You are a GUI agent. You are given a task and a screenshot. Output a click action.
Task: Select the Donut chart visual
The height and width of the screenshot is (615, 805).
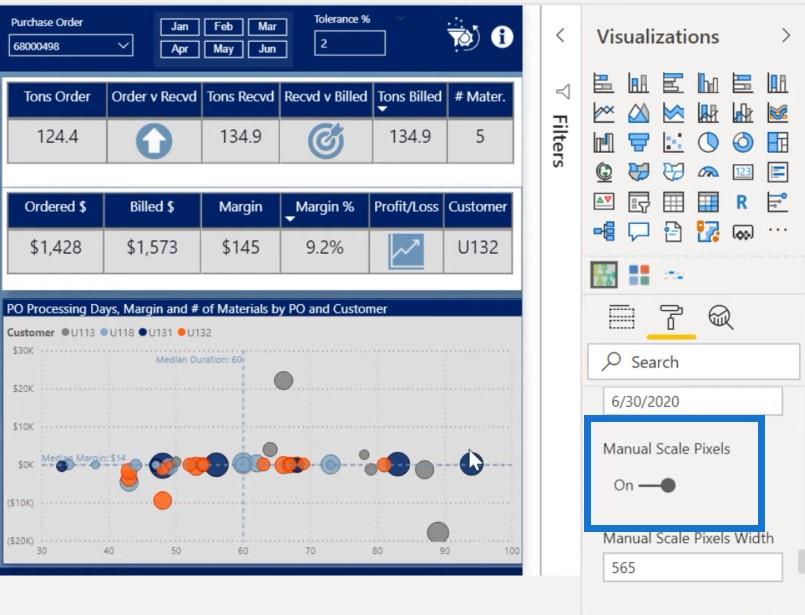tap(743, 142)
